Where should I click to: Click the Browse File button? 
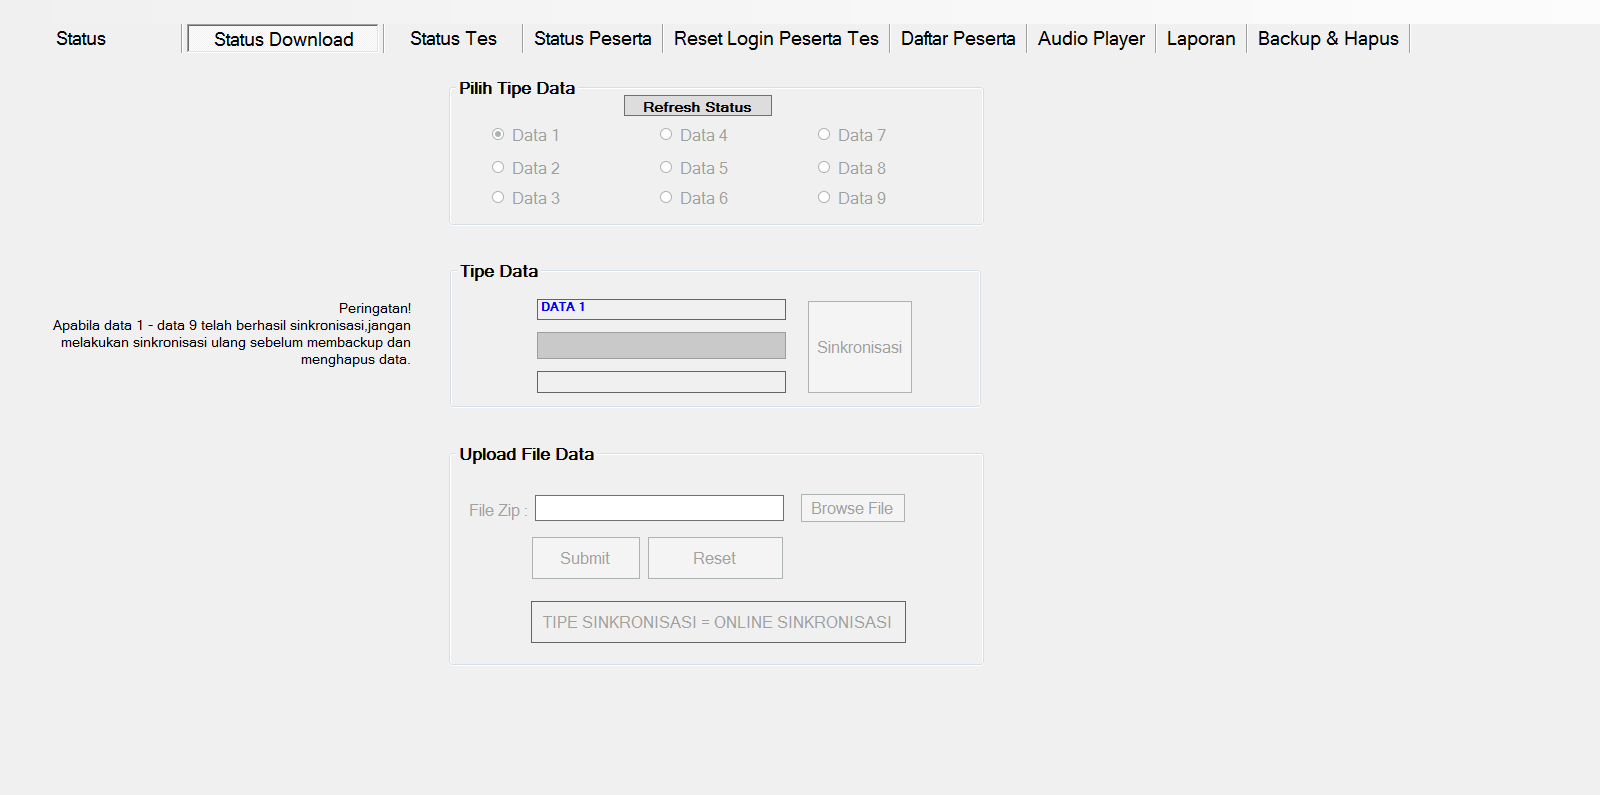pyautogui.click(x=852, y=508)
